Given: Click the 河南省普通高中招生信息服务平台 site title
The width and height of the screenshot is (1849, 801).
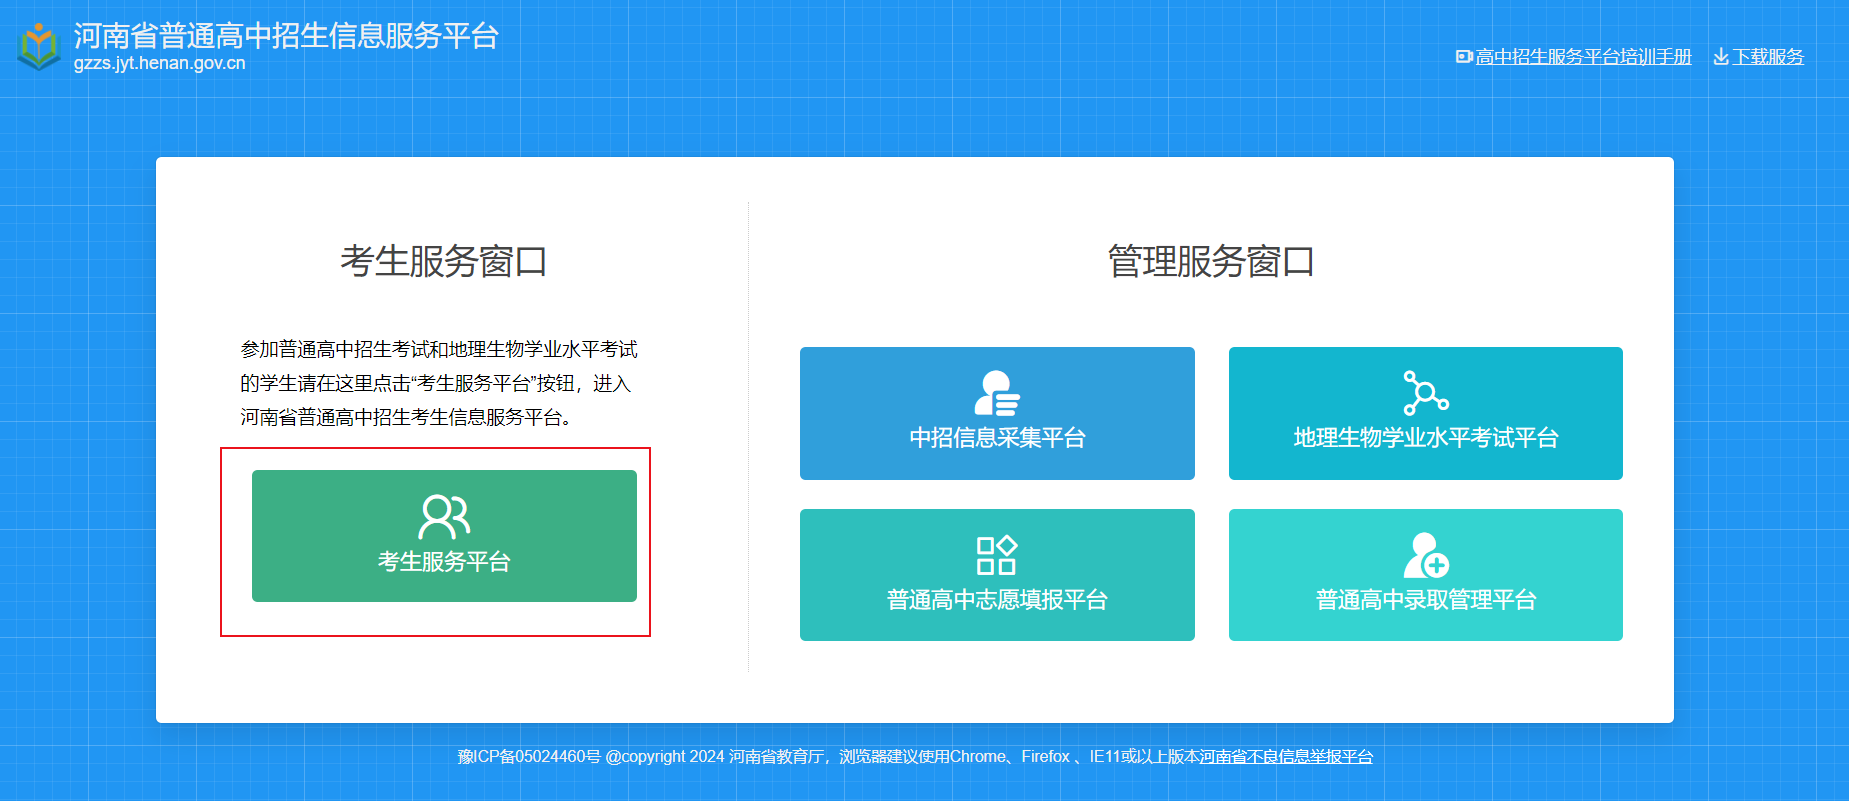Looking at the screenshot, I should (286, 36).
